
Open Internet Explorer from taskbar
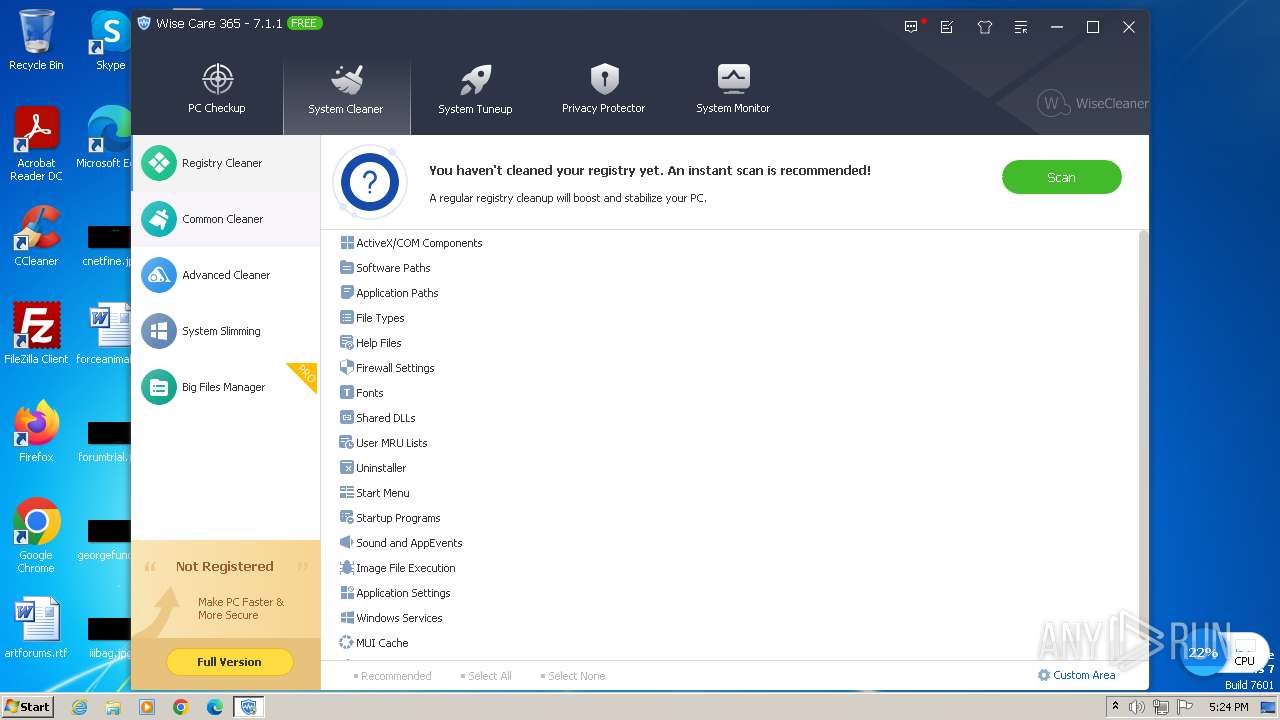click(79, 707)
